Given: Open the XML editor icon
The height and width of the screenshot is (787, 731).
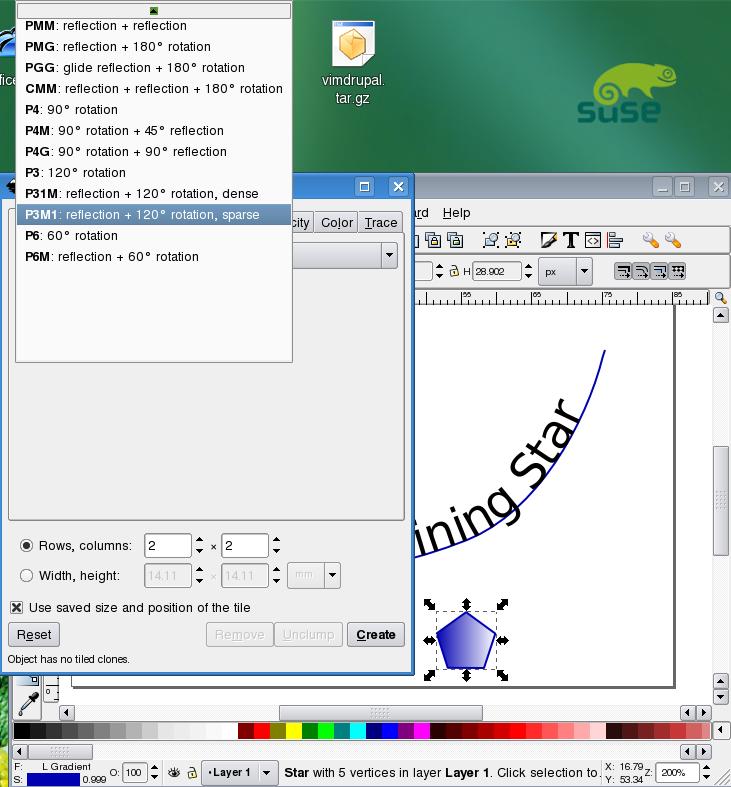Looking at the screenshot, I should click(593, 240).
